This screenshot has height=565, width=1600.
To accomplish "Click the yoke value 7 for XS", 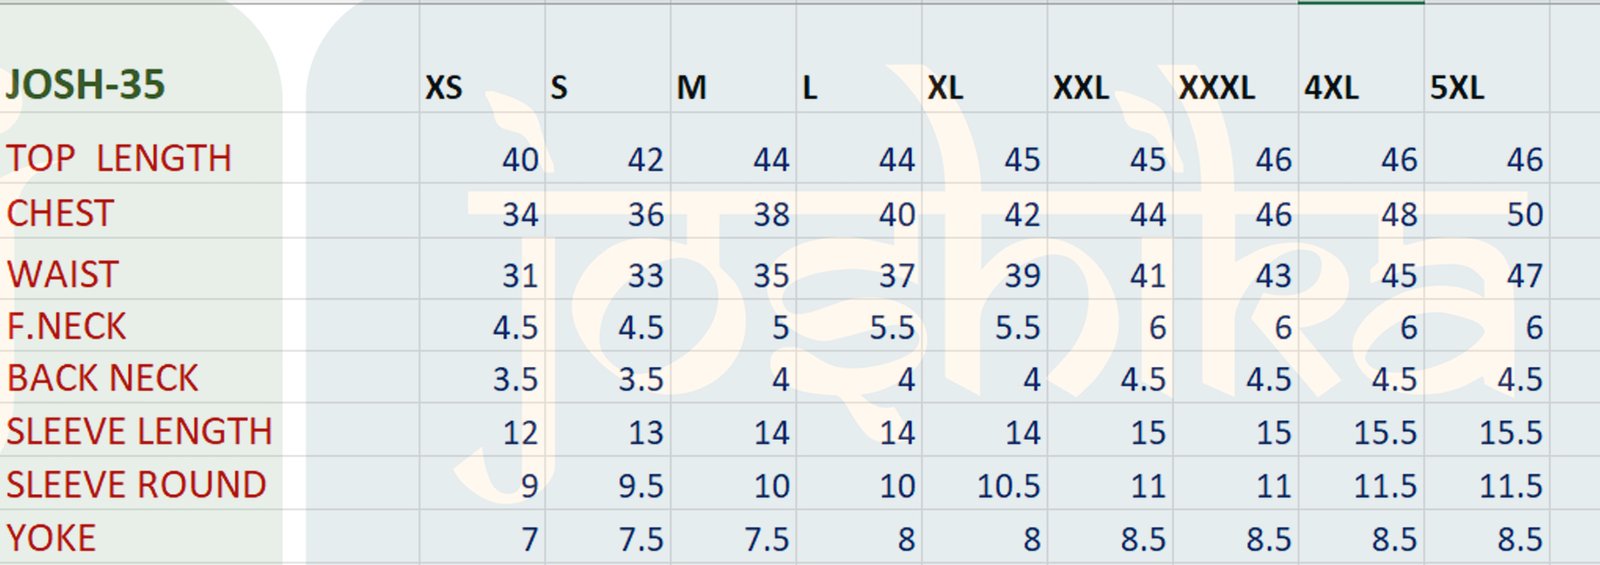I will [529, 540].
